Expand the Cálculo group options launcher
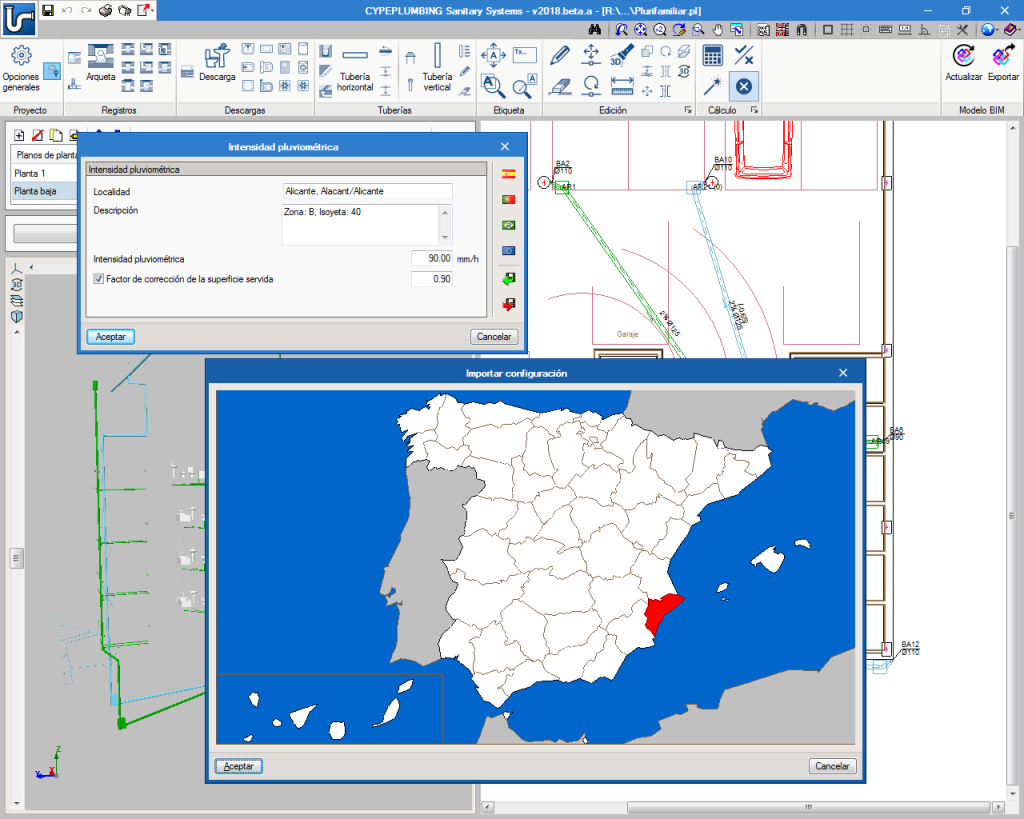The image size is (1024, 819). click(x=754, y=110)
